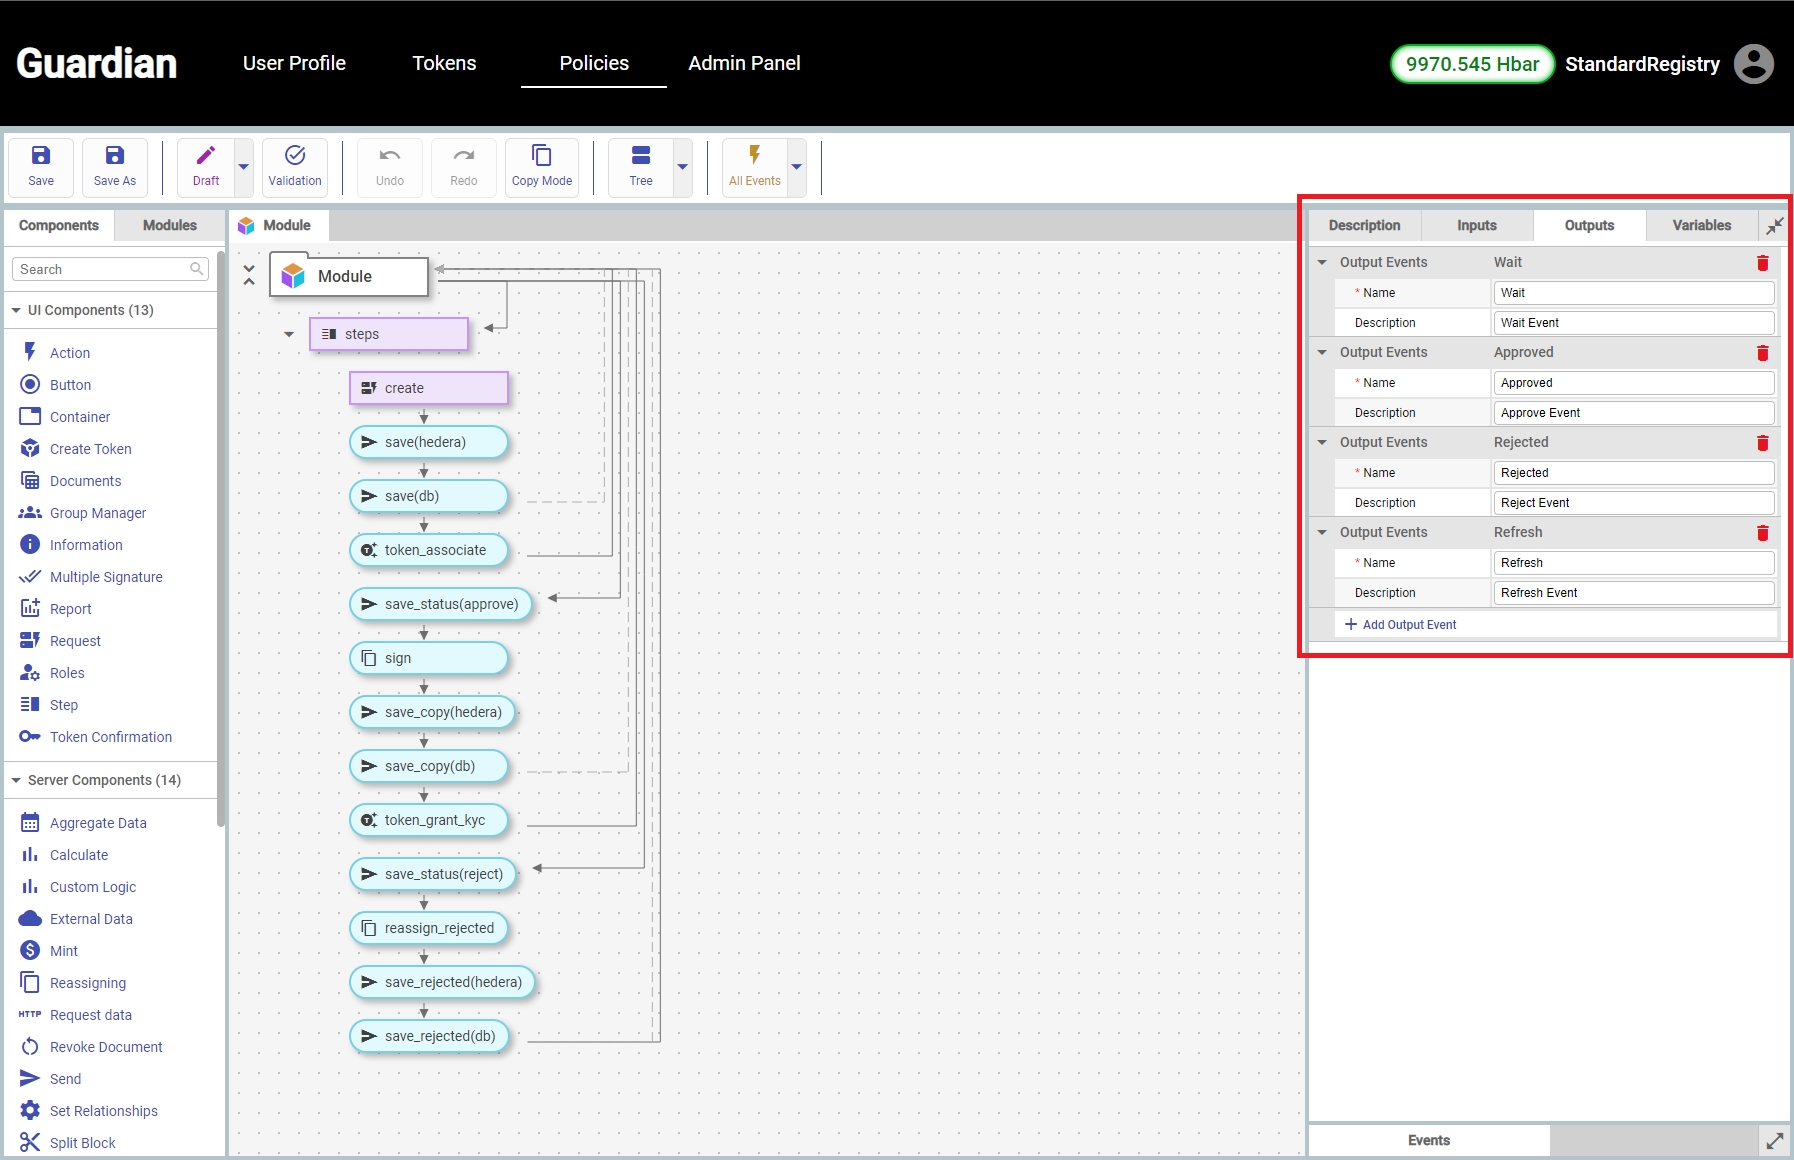The height and width of the screenshot is (1160, 1794).
Task: Delete the Wait output event
Action: (1762, 262)
